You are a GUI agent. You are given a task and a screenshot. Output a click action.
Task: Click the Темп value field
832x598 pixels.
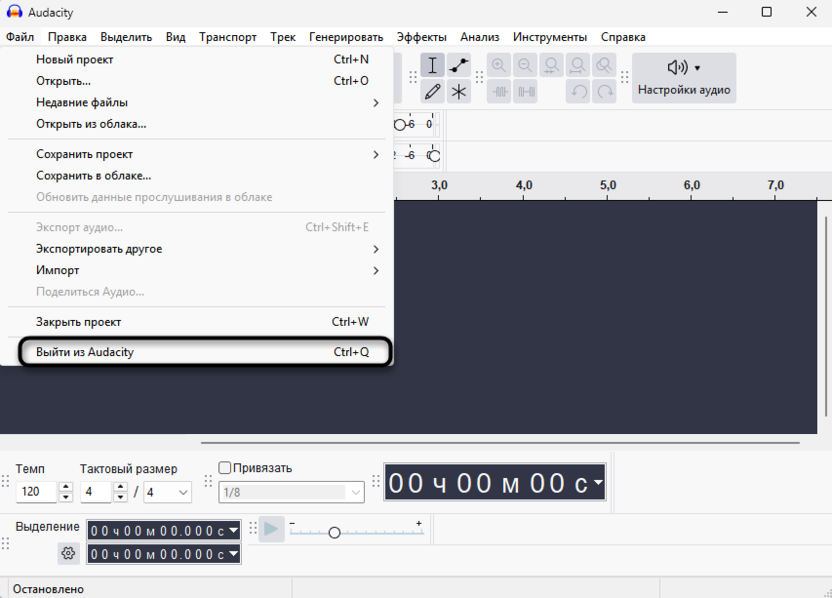[x=37, y=492]
